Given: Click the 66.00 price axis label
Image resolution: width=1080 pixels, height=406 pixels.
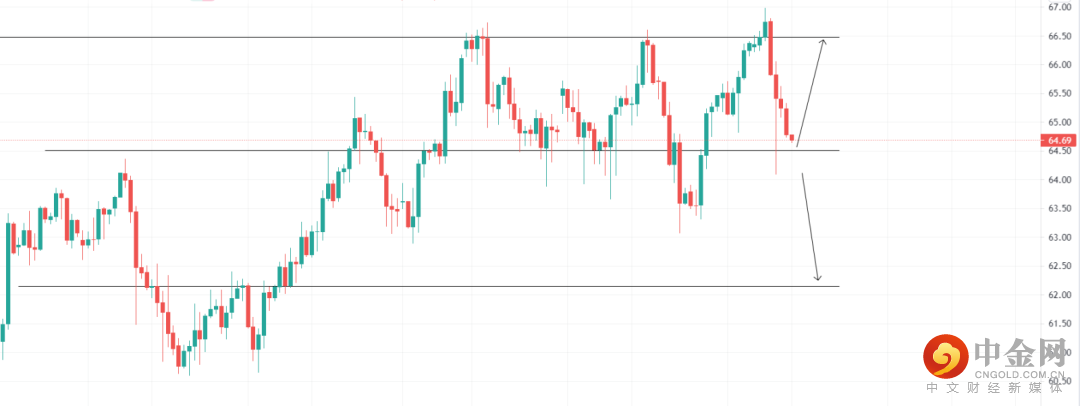Looking at the screenshot, I should click(1060, 65).
